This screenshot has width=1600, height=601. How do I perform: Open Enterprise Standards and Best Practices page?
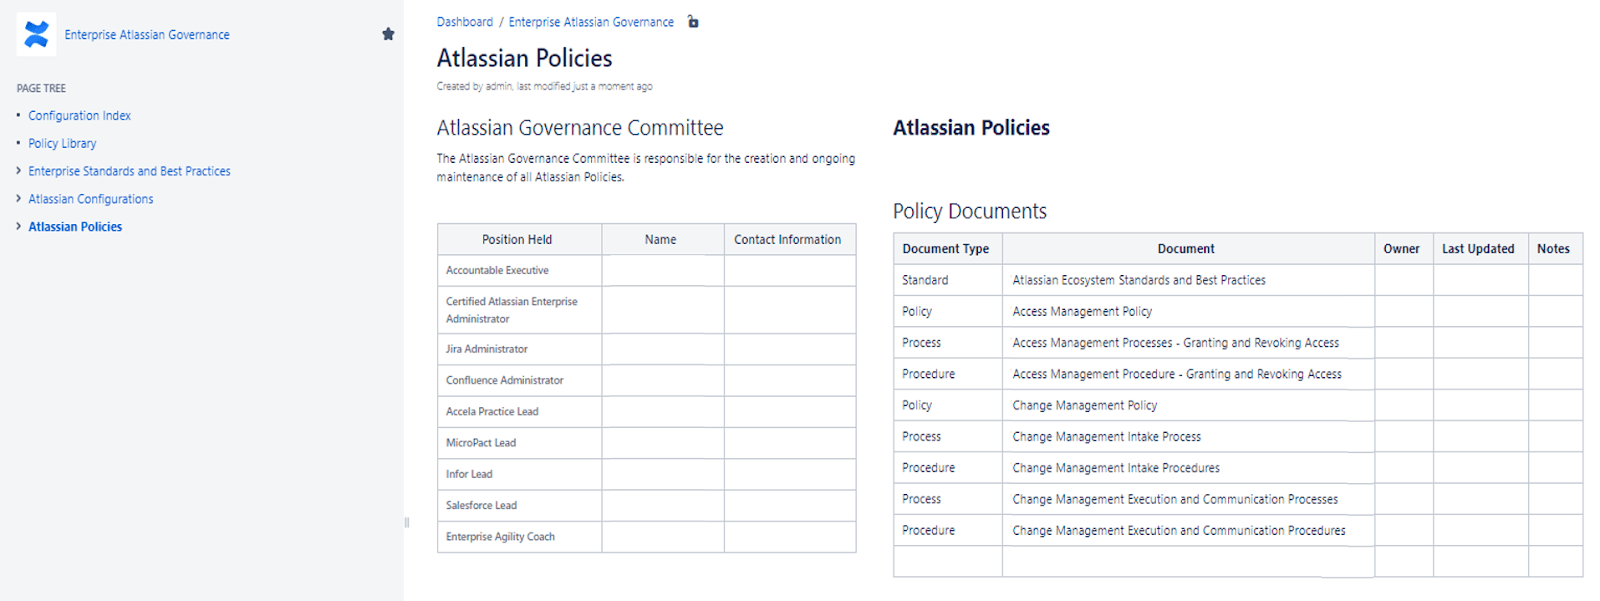pyautogui.click(x=129, y=171)
